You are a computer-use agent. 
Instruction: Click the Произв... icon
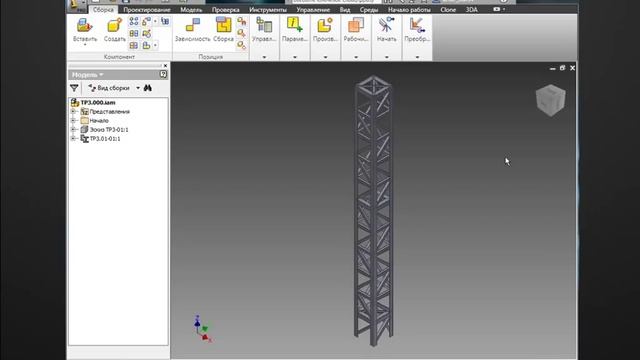325,25
